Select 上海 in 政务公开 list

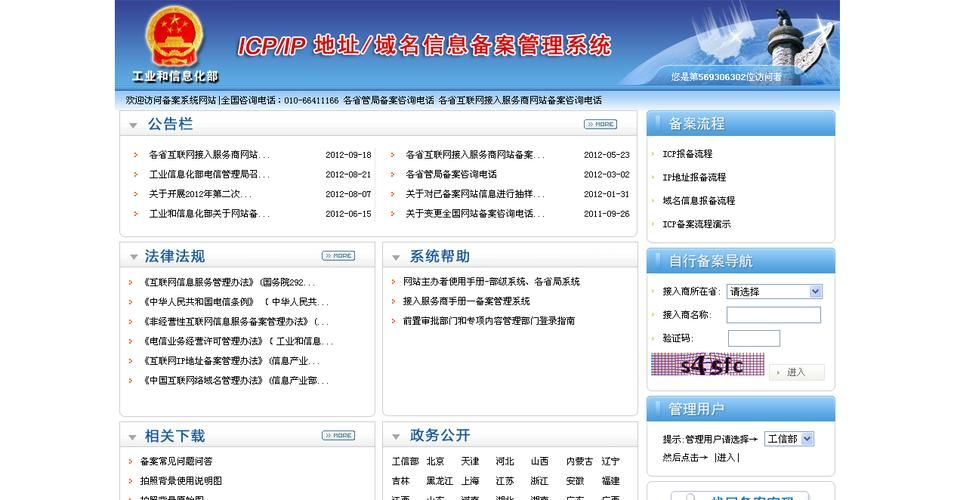(x=470, y=481)
